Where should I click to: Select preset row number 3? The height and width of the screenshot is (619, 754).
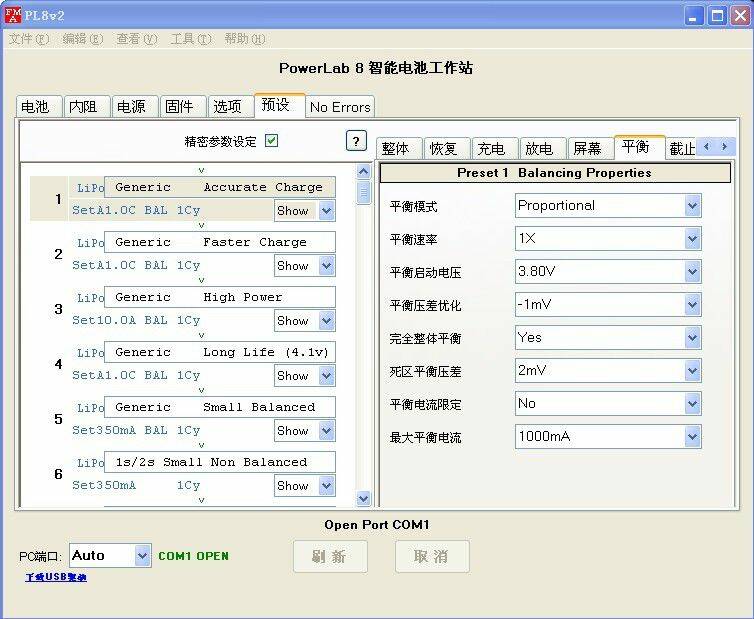[58, 309]
